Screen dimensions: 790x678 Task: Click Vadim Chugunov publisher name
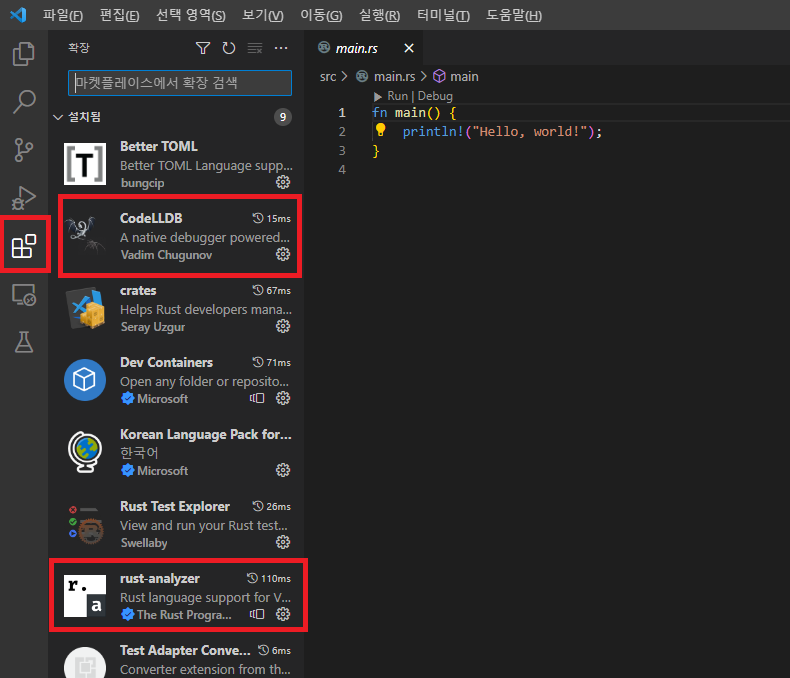click(x=166, y=255)
